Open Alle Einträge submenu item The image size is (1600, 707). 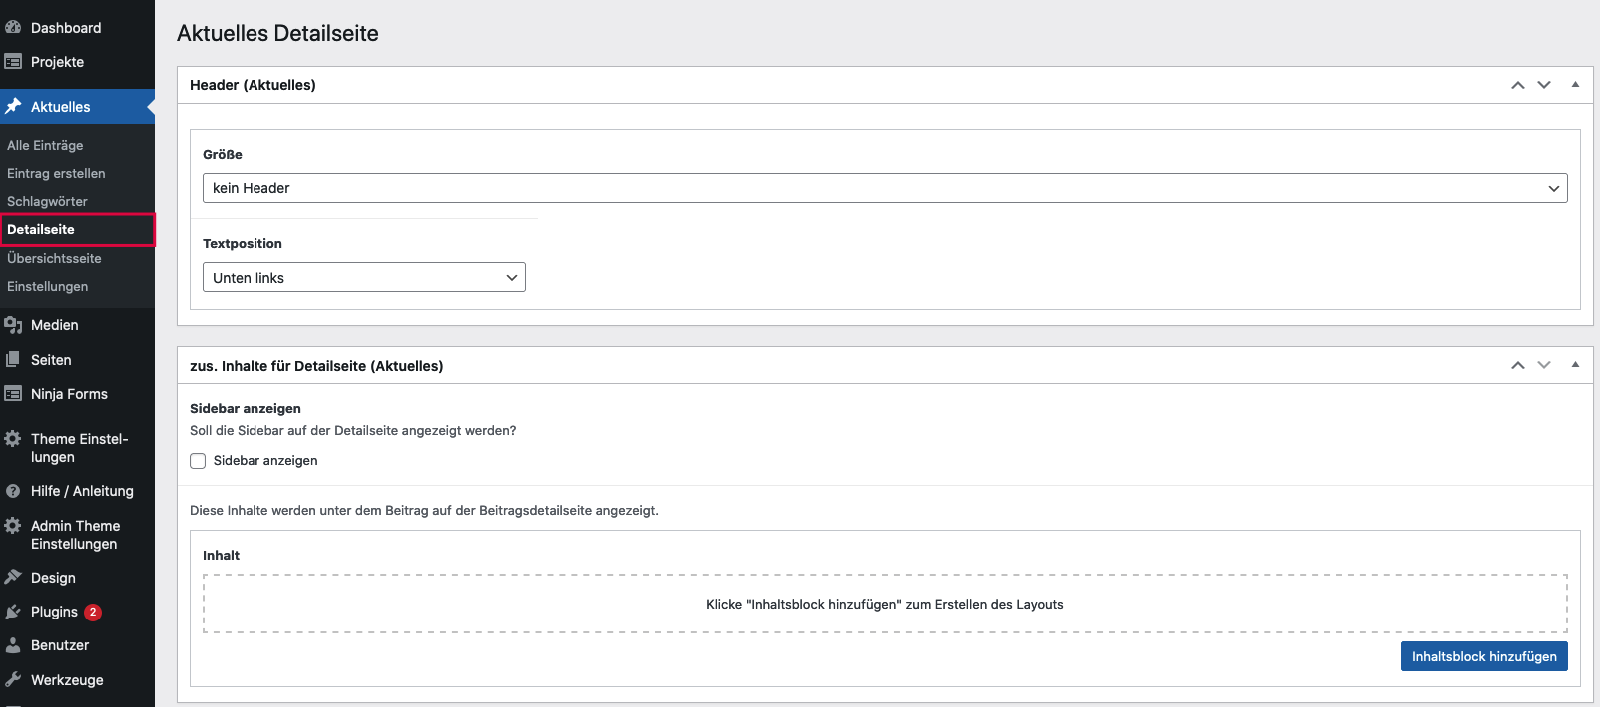45,146
